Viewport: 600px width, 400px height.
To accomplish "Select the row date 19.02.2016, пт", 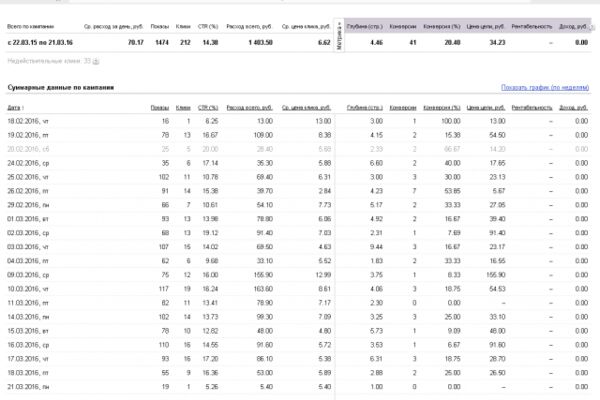I will 28,135.
